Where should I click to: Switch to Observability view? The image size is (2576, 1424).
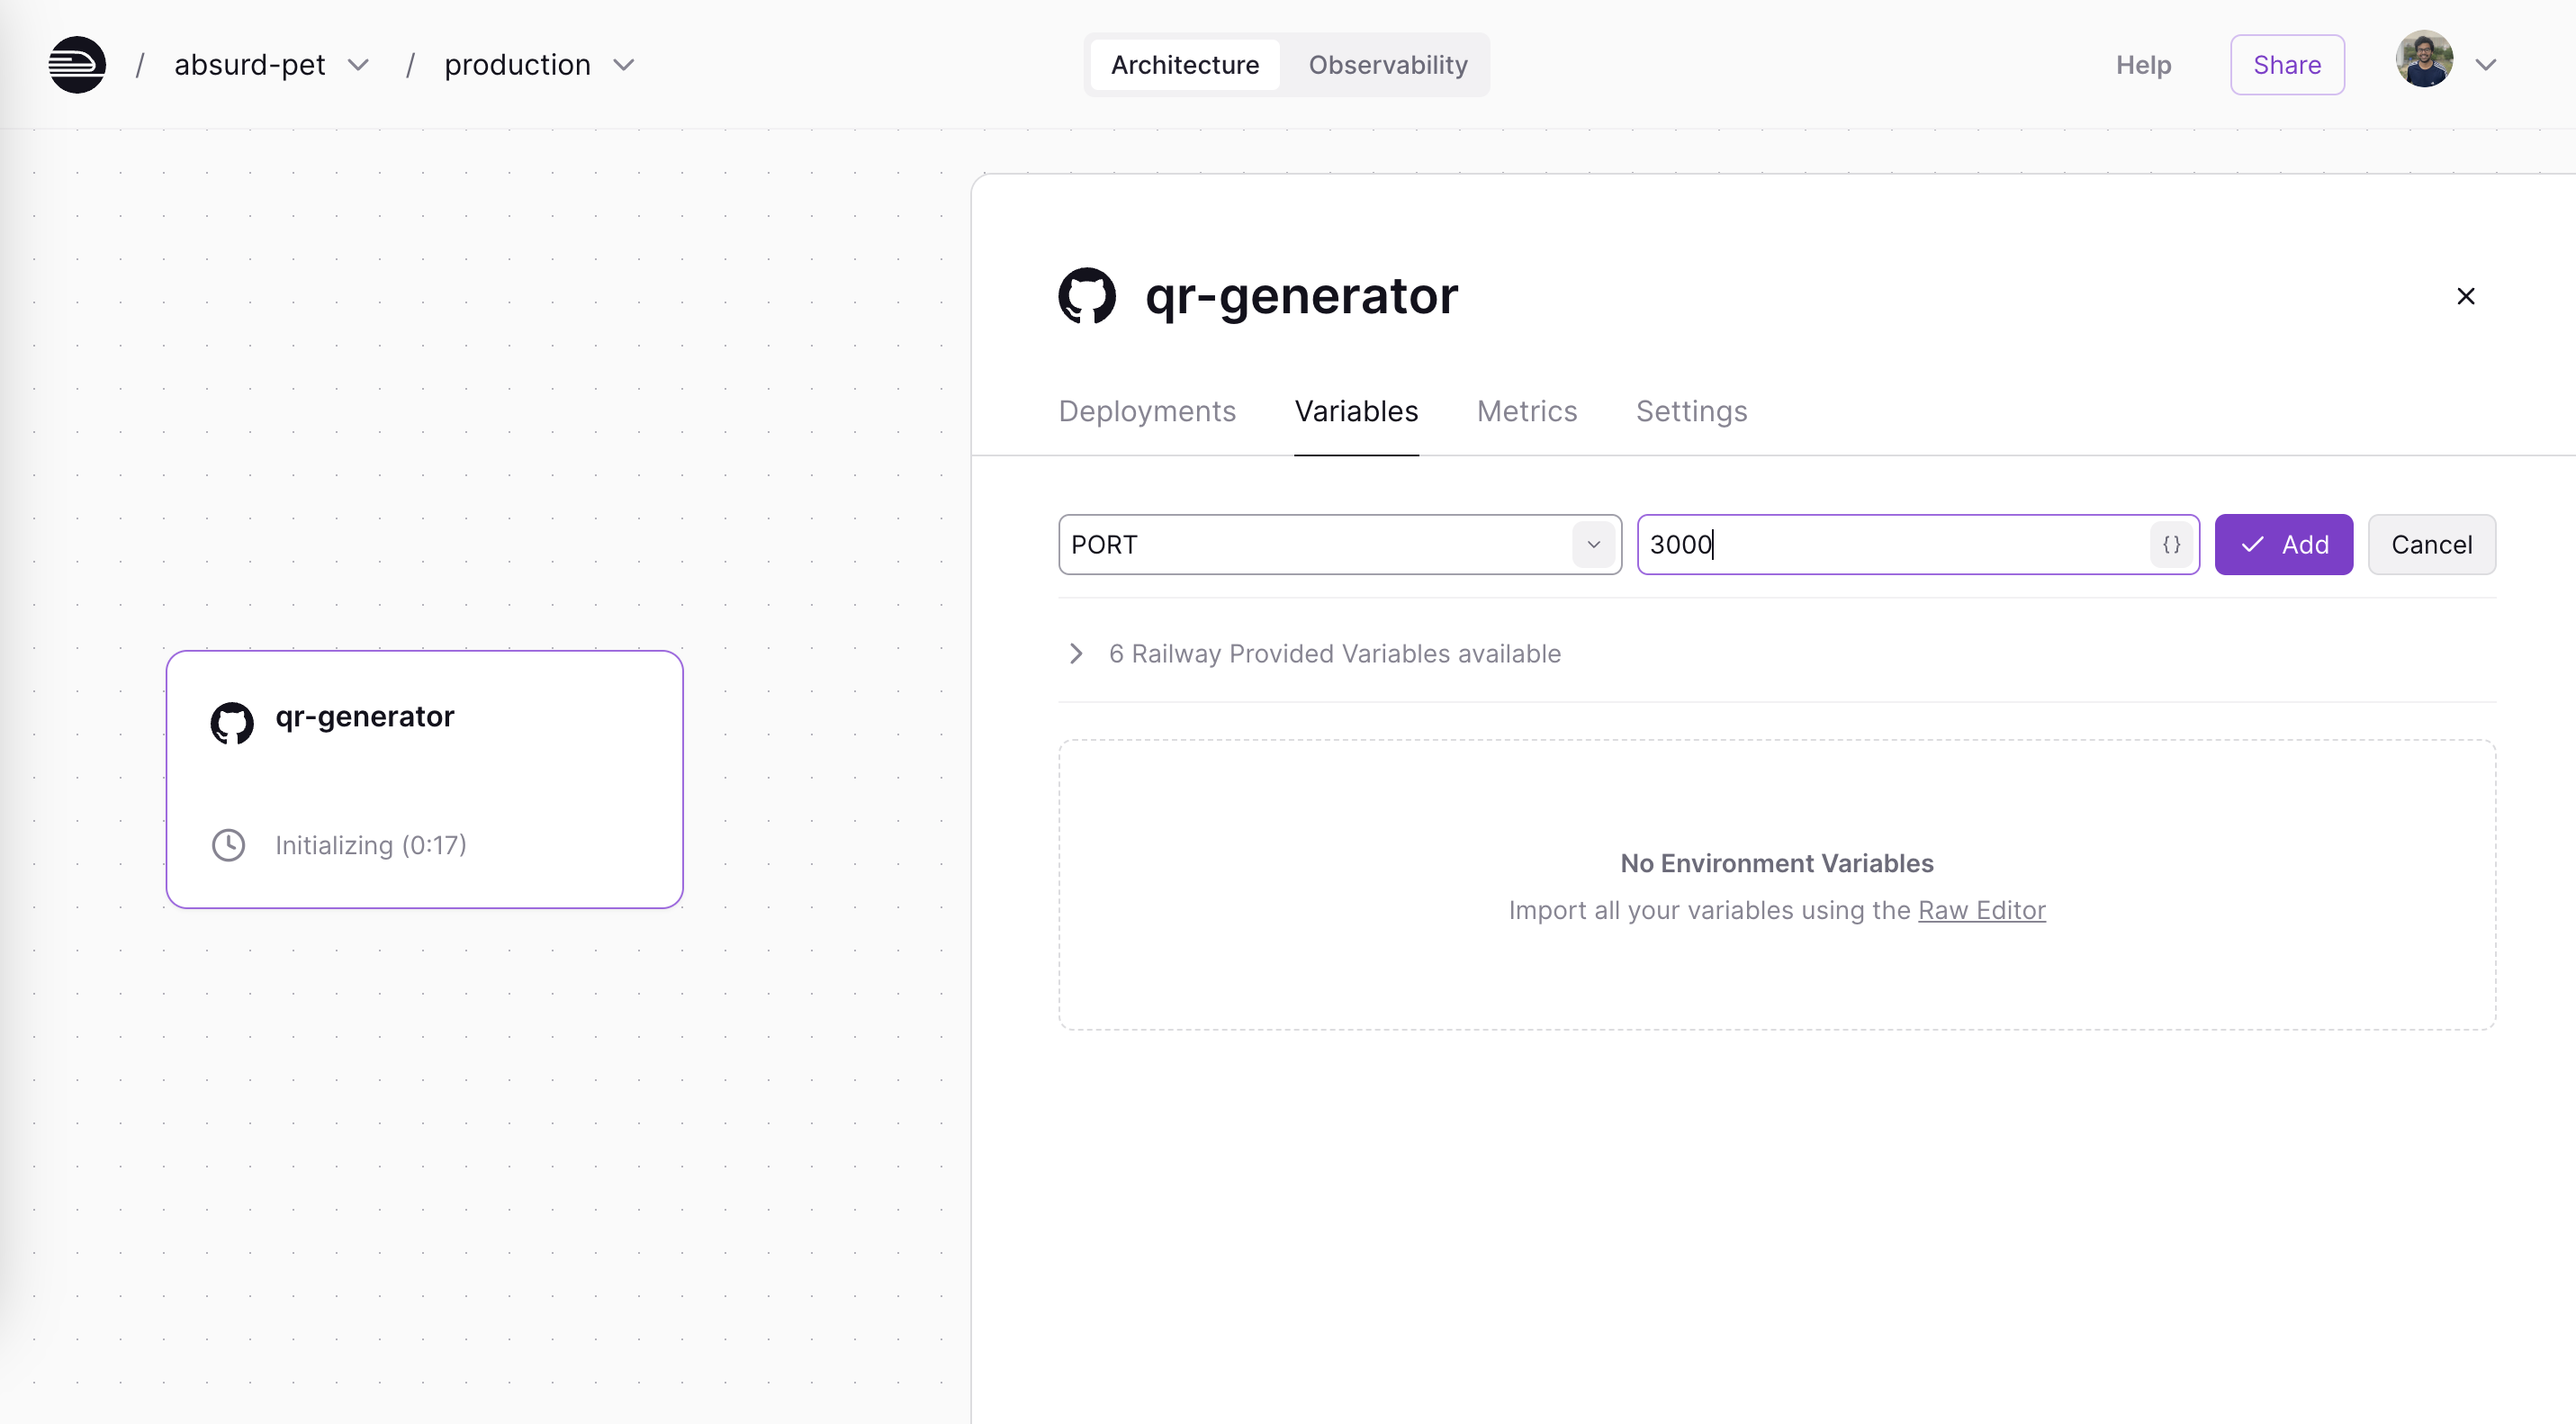tap(1387, 65)
